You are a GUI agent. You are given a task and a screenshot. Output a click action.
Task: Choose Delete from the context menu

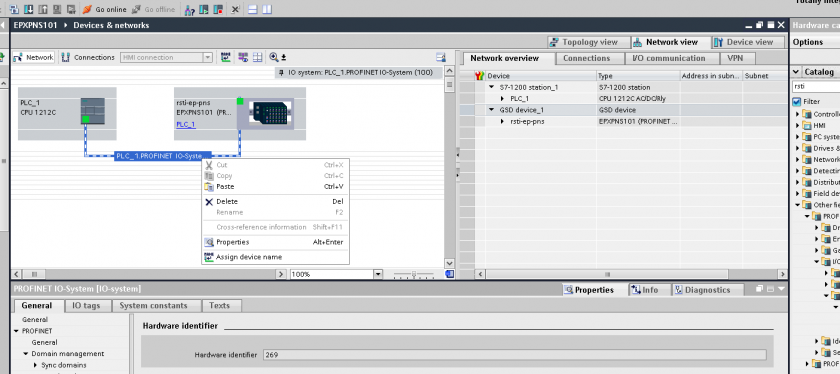[275, 201]
